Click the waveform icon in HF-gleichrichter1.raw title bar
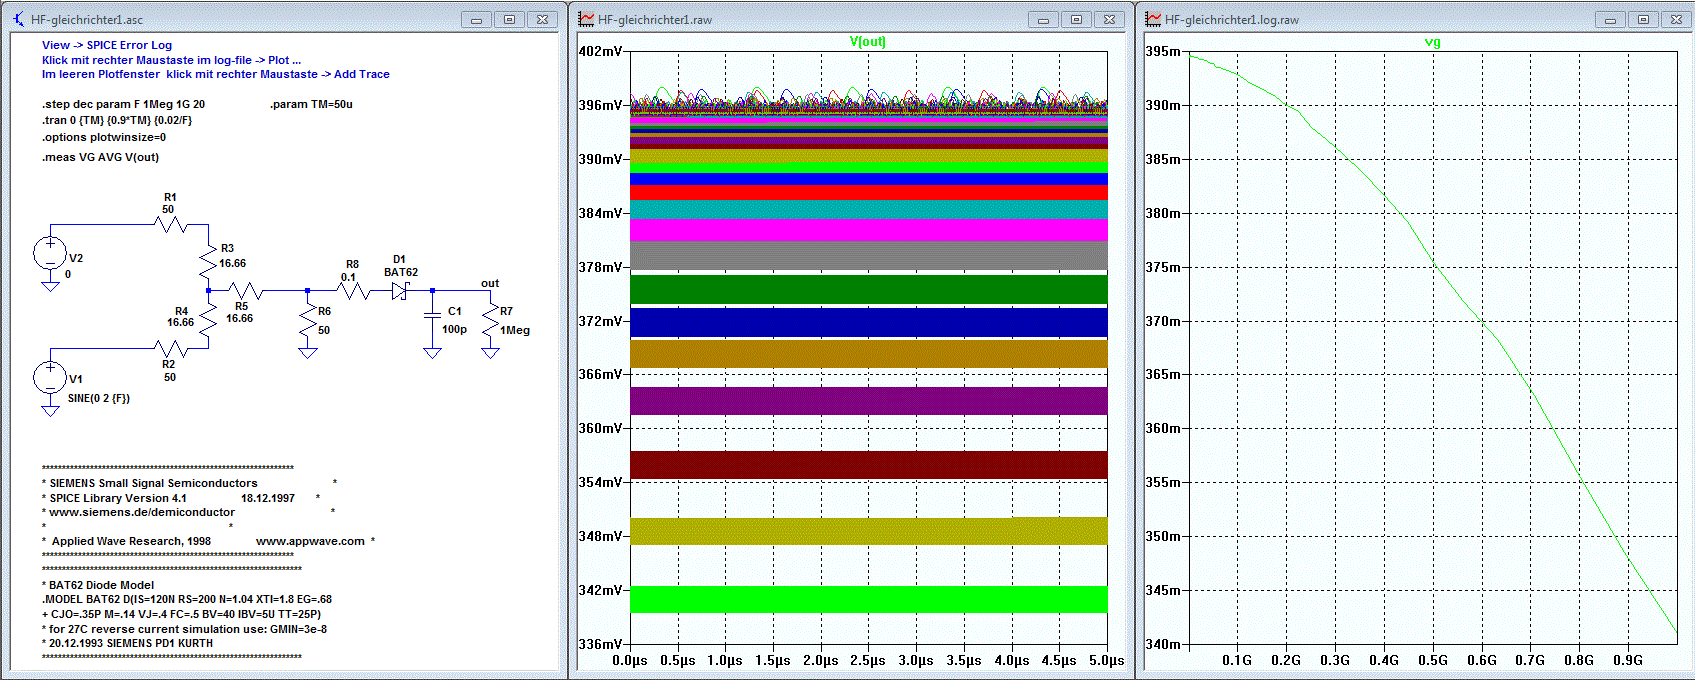Screen dimensions: 1695x680 pos(586,19)
